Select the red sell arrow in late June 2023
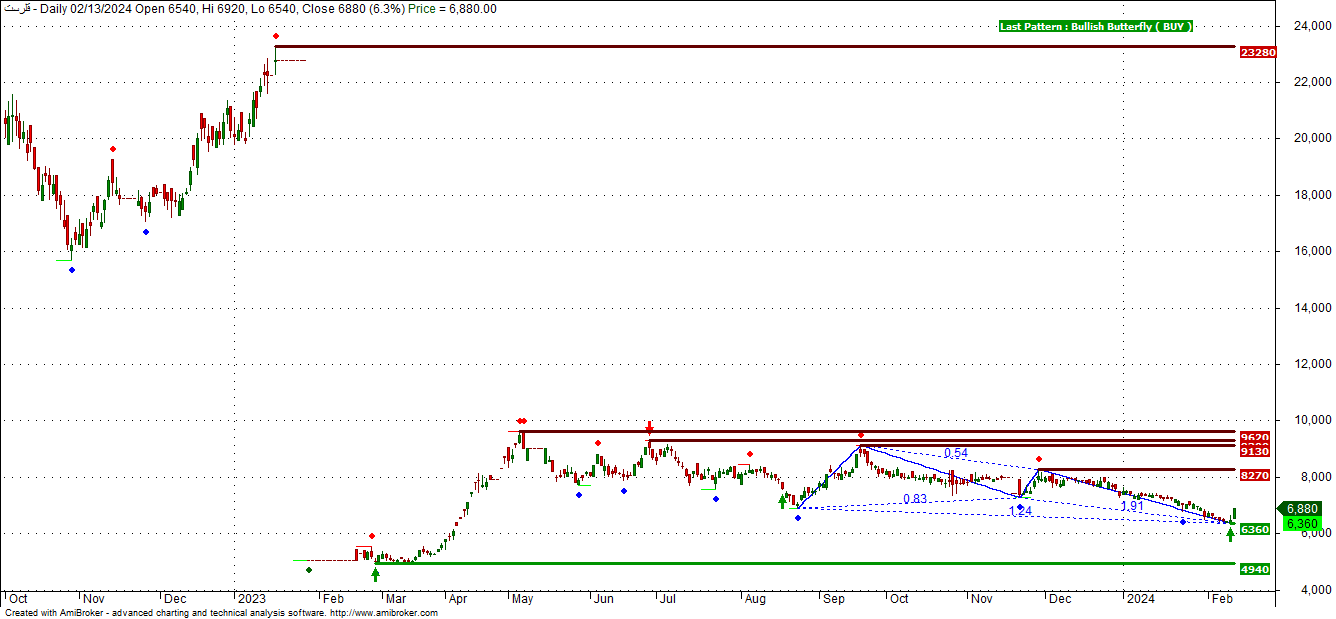The height and width of the screenshot is (619, 1336). coord(650,427)
